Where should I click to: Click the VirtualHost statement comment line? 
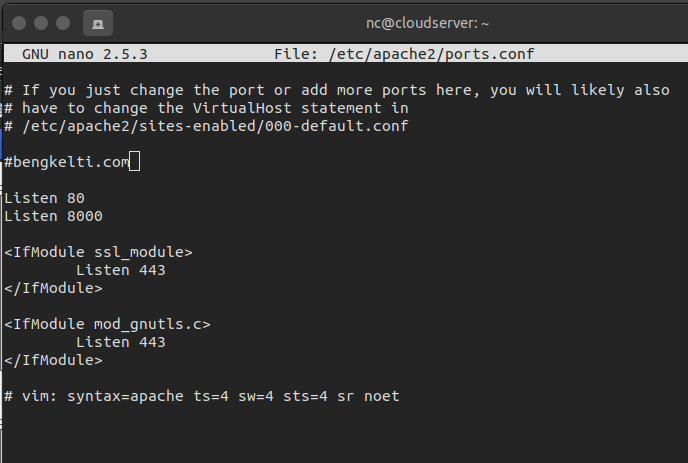pos(206,108)
